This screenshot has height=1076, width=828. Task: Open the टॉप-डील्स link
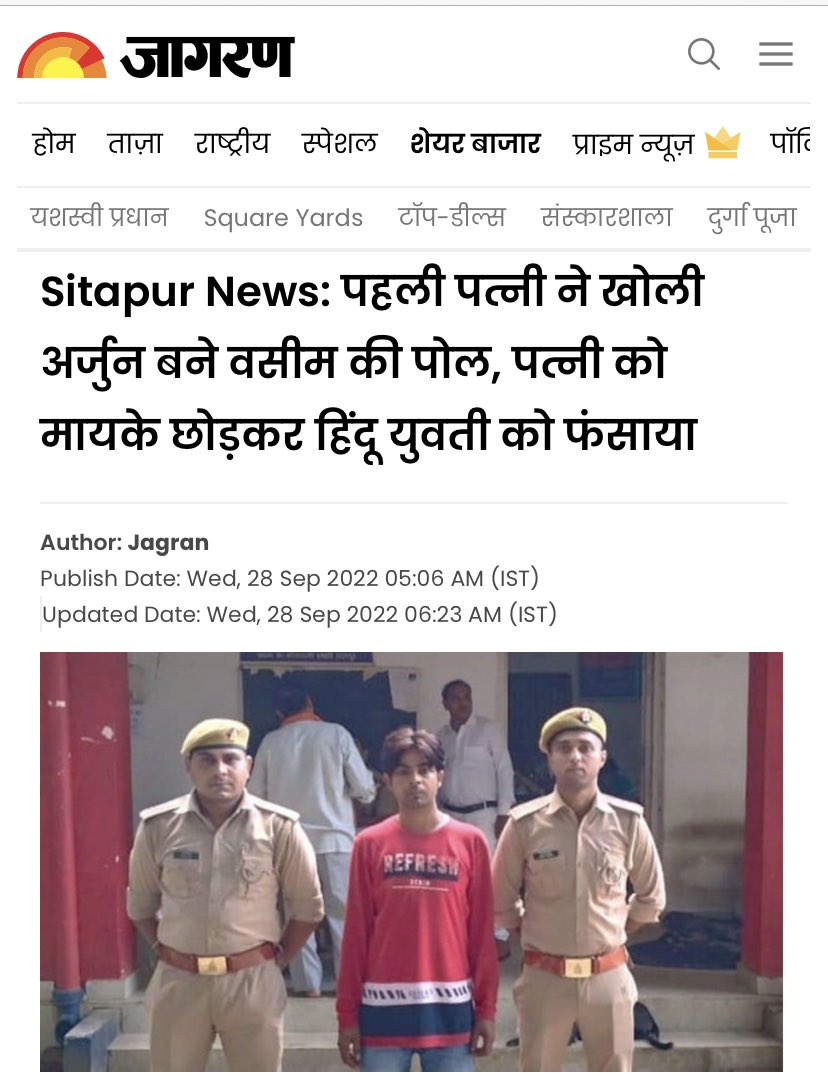(451, 217)
